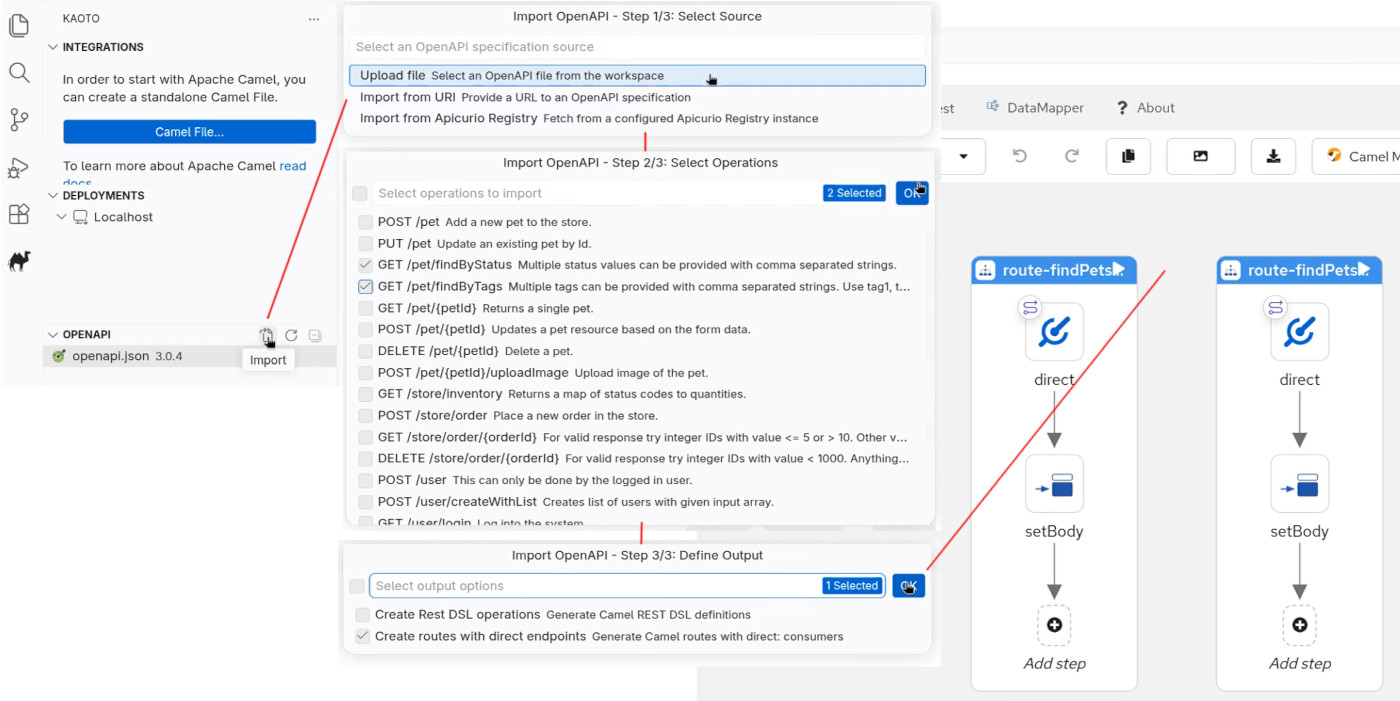Enable Create Rest DSL operations
Screen dimensions: 1400x701
(x=362, y=614)
